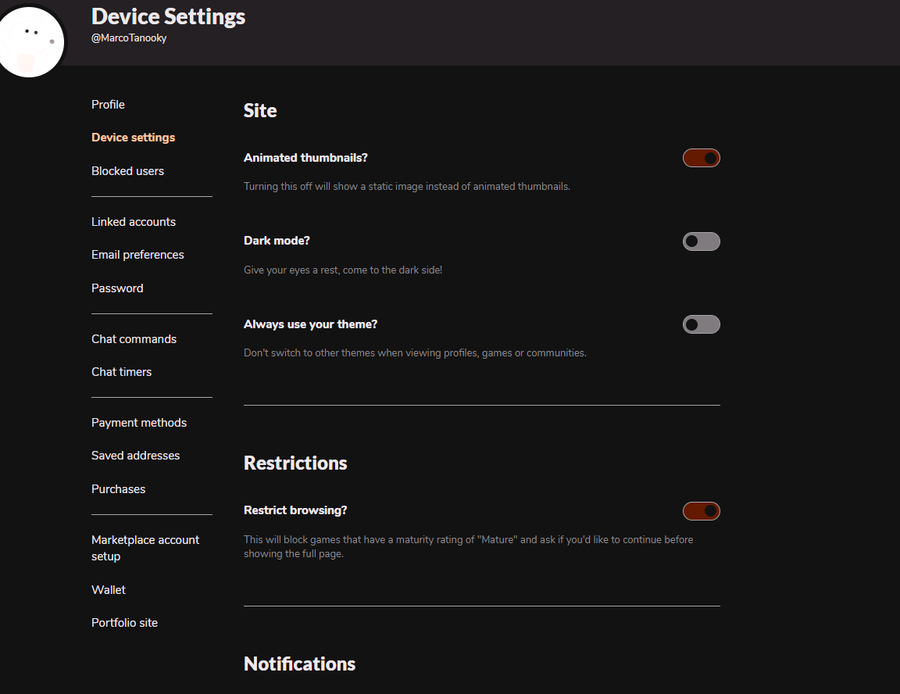Viewport: 900px width, 694px height.
Task: Open Linked accounts settings
Action: click(133, 222)
